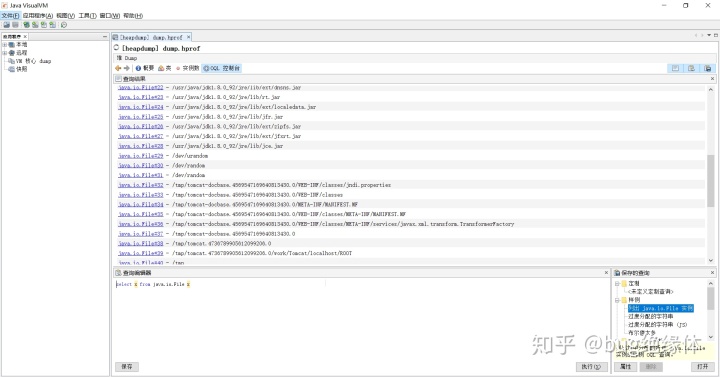Open the java.io.File#29 link
720x377 pixels.
click(141, 156)
